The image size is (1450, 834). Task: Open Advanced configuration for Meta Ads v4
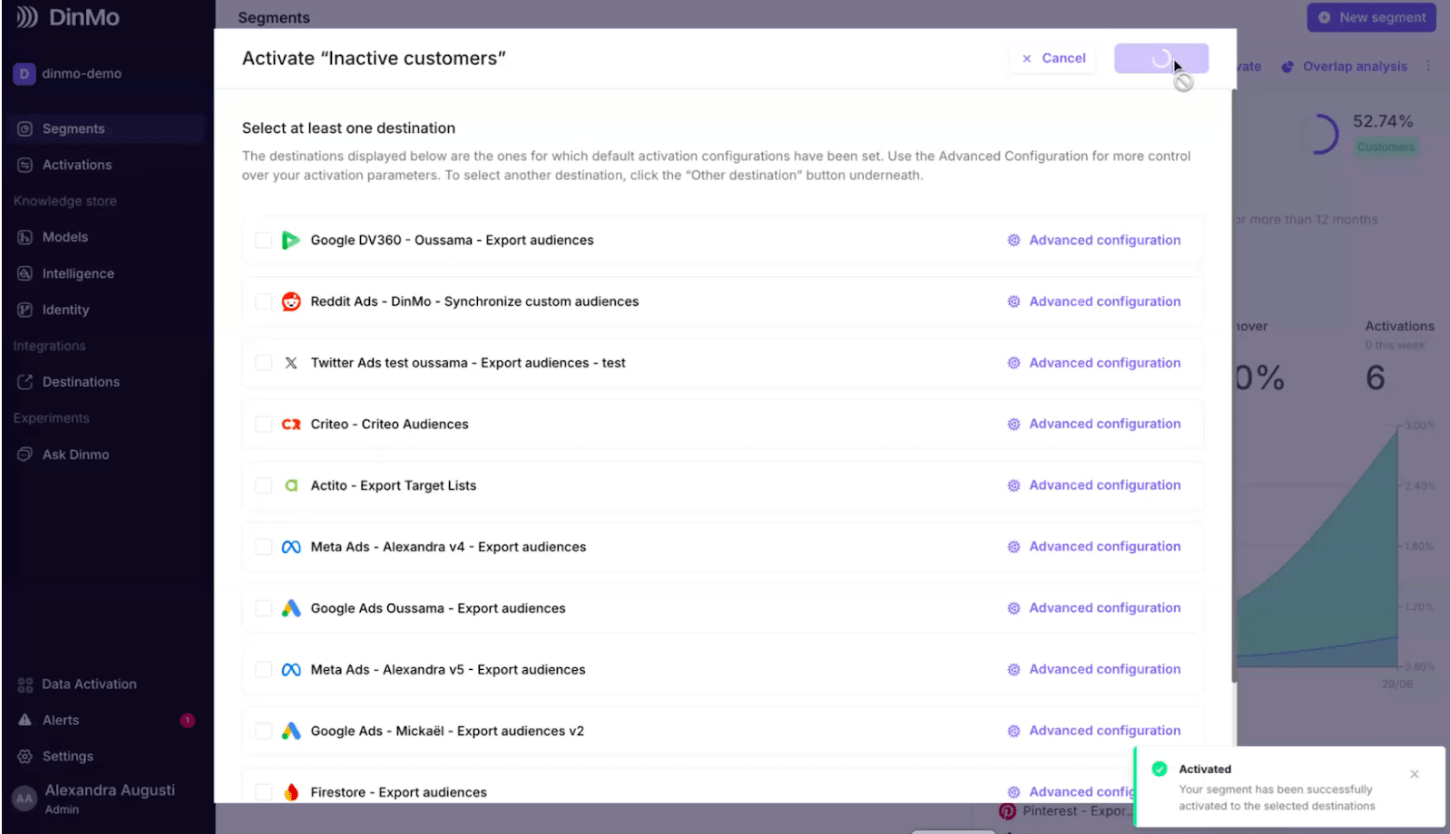coord(1094,546)
